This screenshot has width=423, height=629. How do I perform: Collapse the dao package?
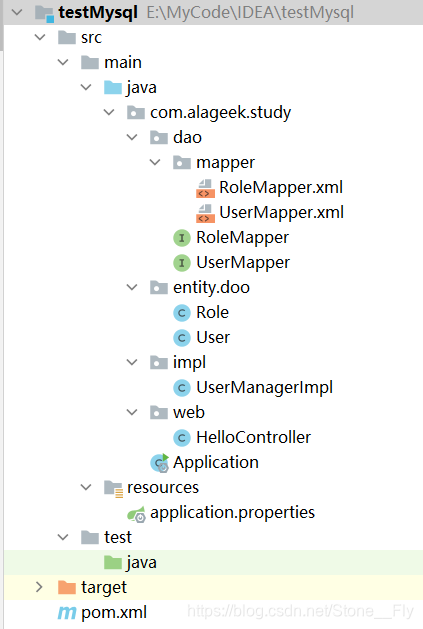(x=132, y=138)
